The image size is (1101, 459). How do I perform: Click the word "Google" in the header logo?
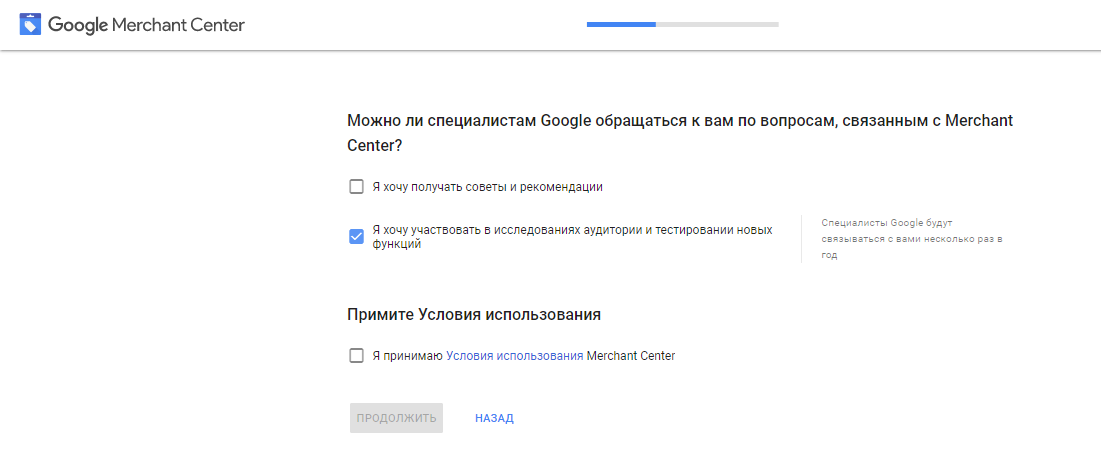click(x=78, y=26)
